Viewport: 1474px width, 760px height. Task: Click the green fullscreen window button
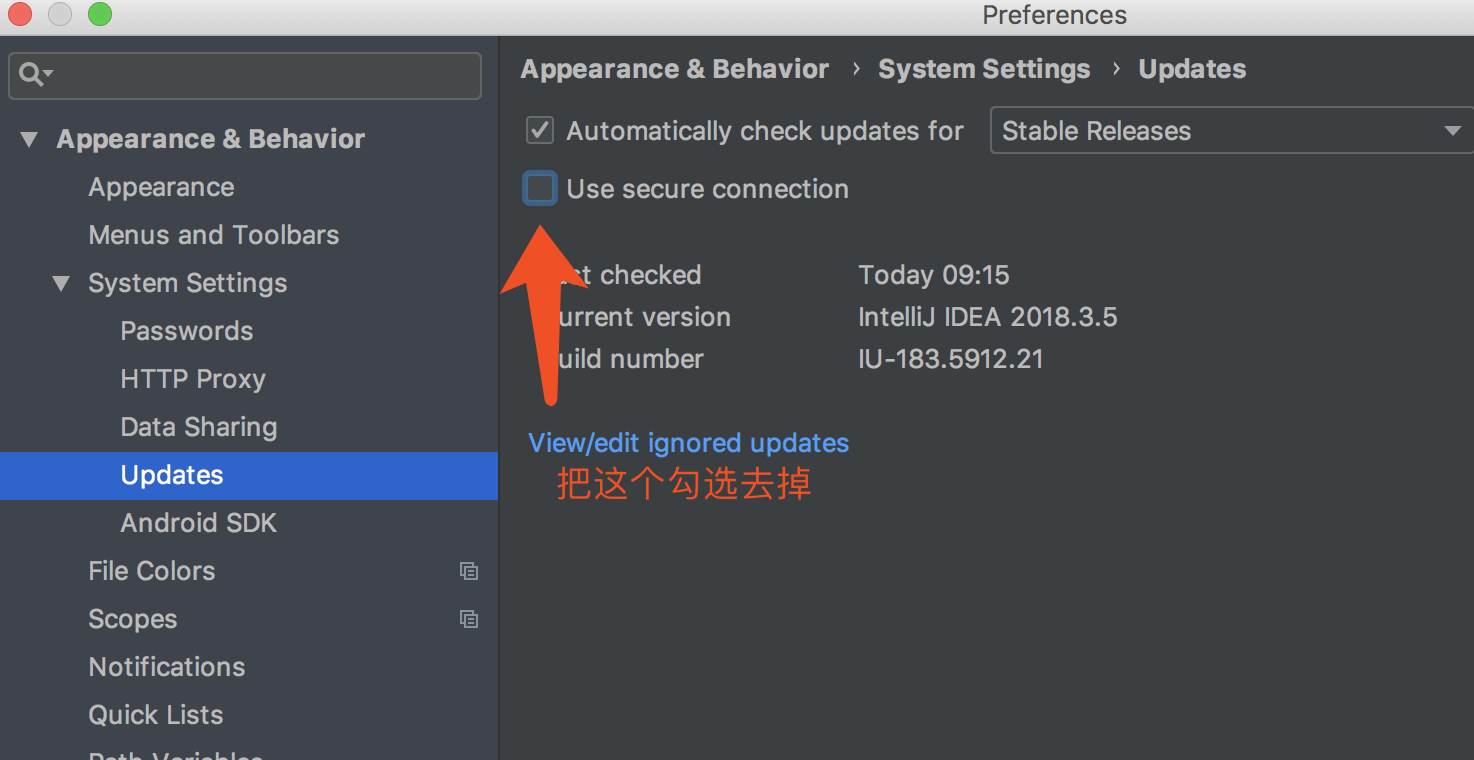(x=100, y=14)
